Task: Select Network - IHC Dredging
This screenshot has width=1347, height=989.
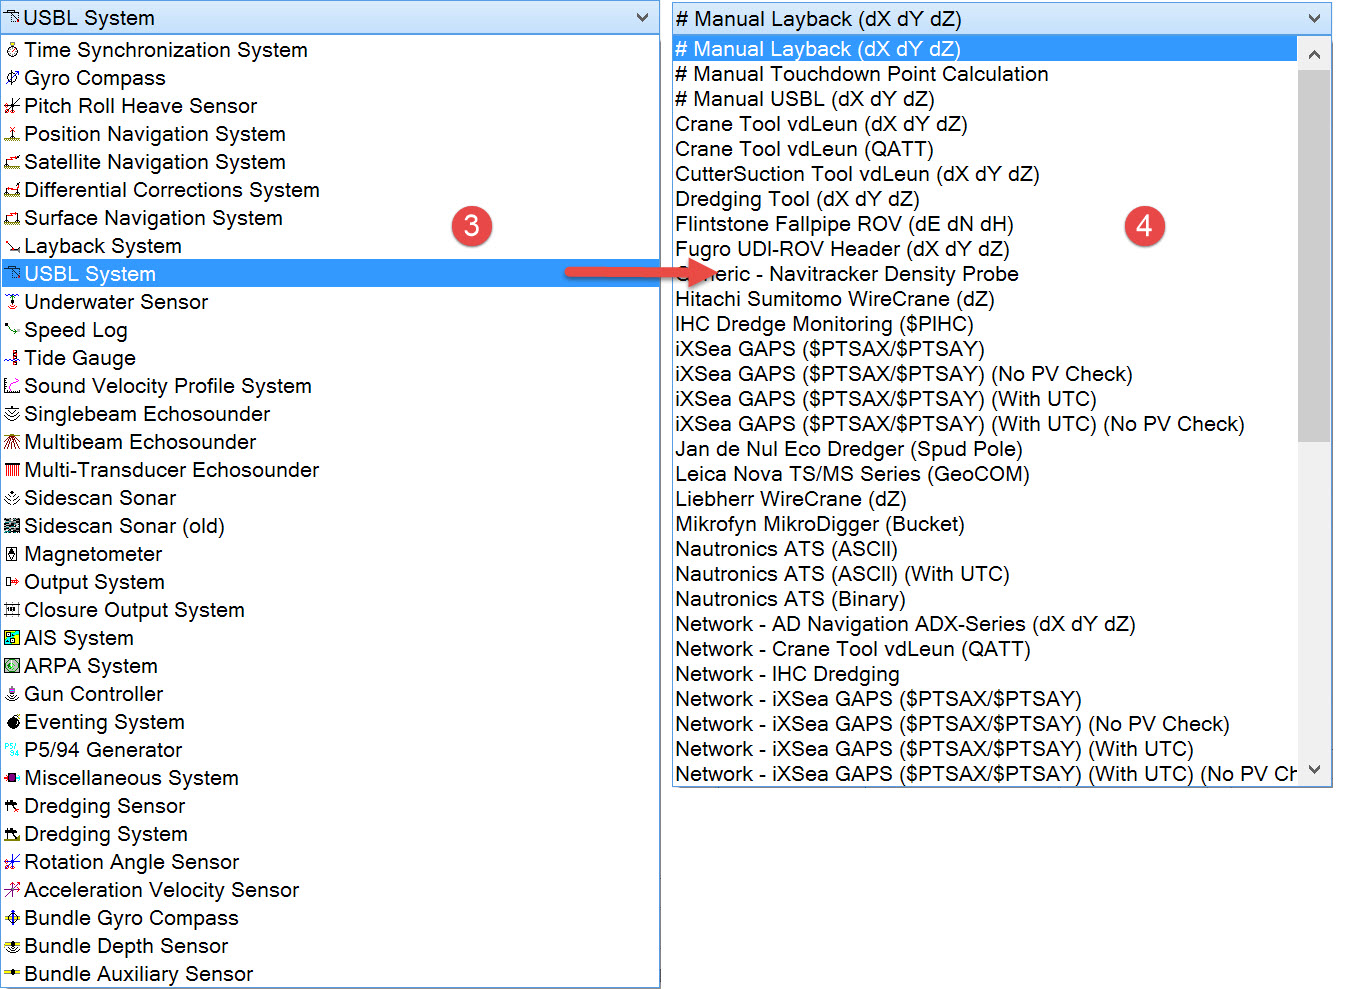Action: click(985, 674)
